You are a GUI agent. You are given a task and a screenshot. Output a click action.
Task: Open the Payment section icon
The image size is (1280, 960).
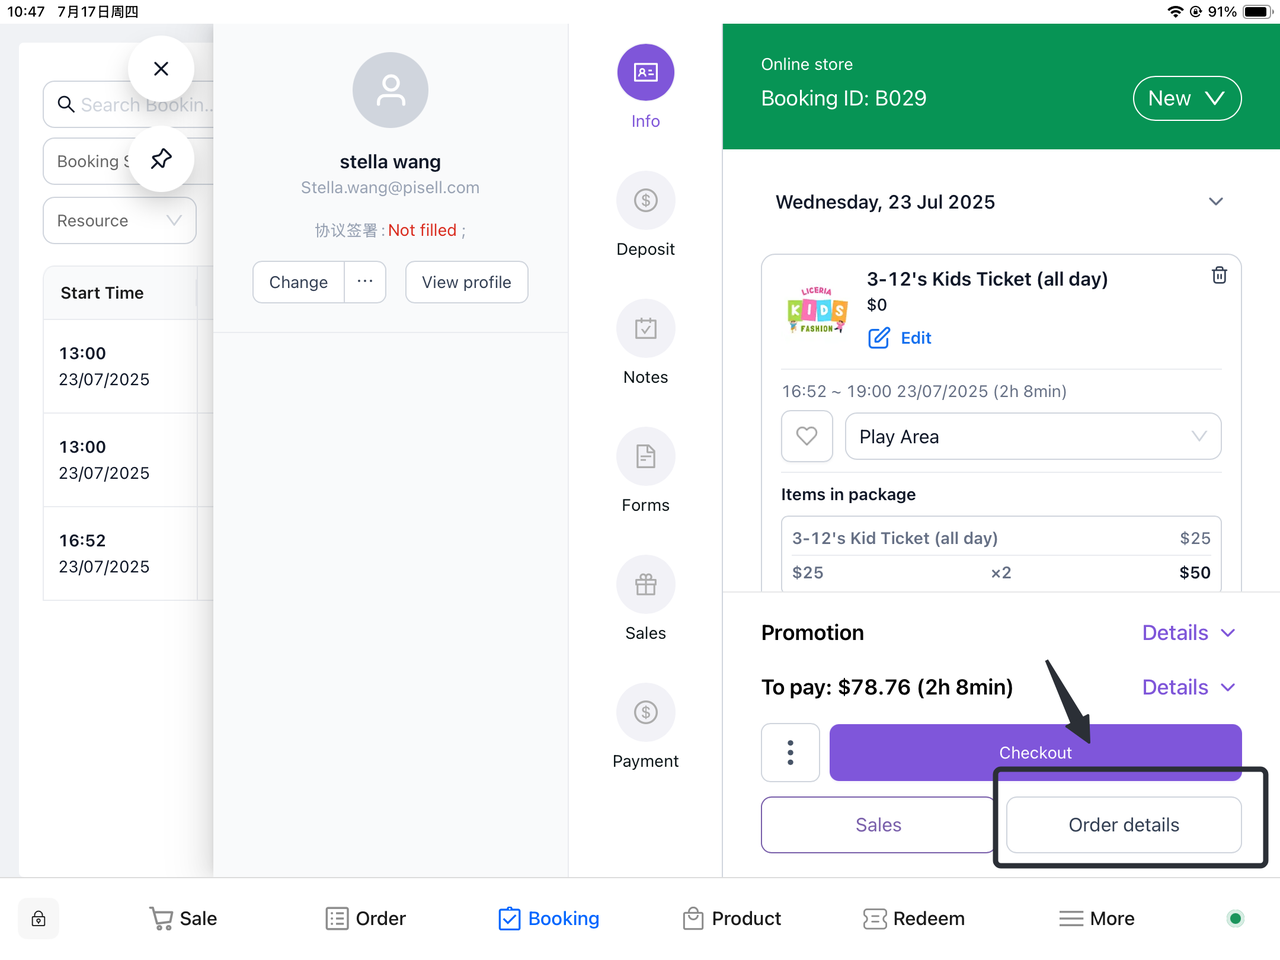[x=645, y=713]
